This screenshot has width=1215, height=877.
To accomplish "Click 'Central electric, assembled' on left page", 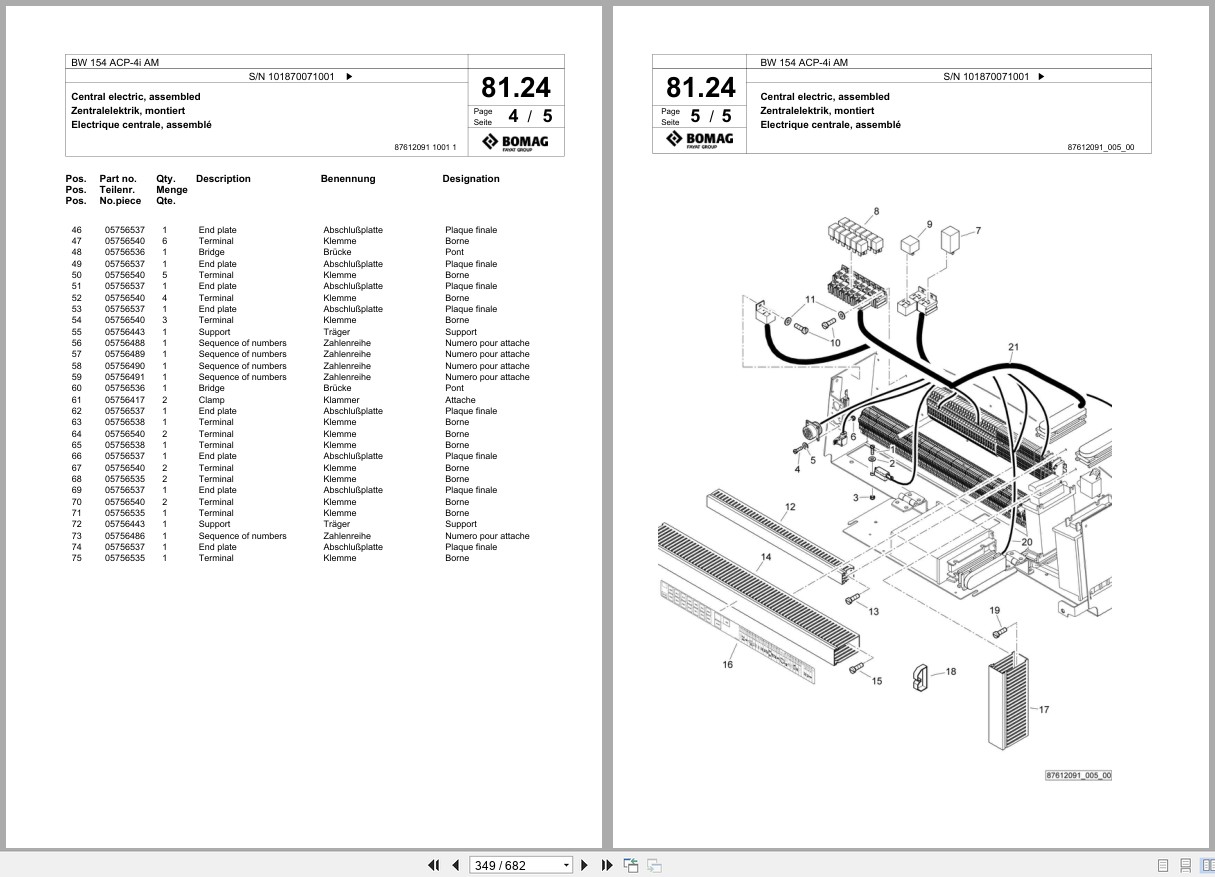I will click(x=136, y=97).
